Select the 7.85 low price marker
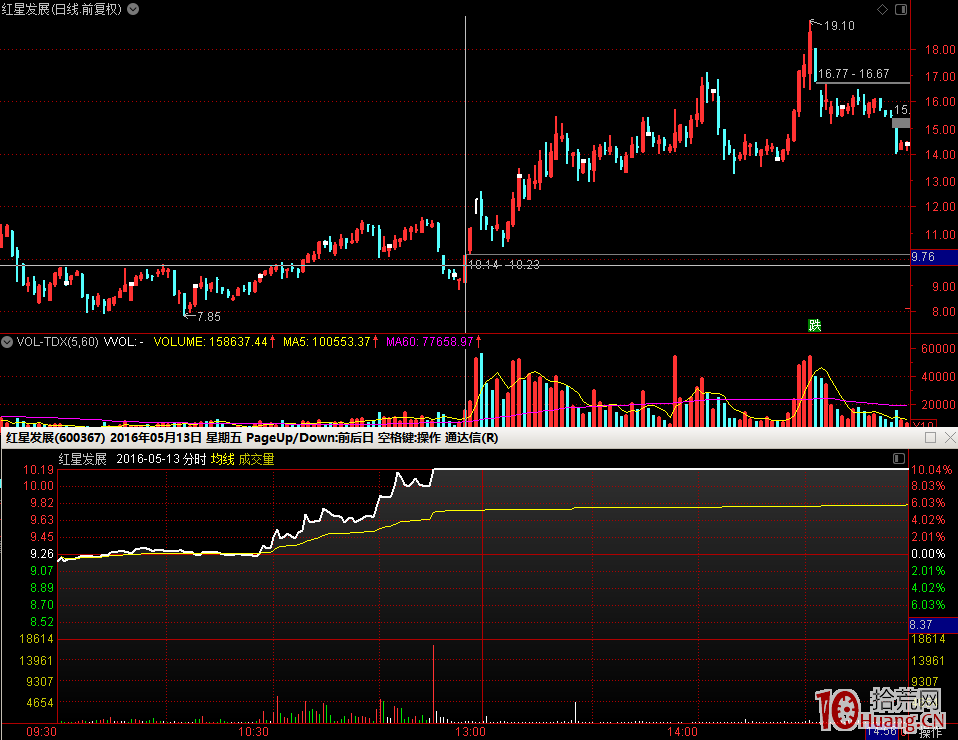The width and height of the screenshot is (958, 740). [x=207, y=316]
